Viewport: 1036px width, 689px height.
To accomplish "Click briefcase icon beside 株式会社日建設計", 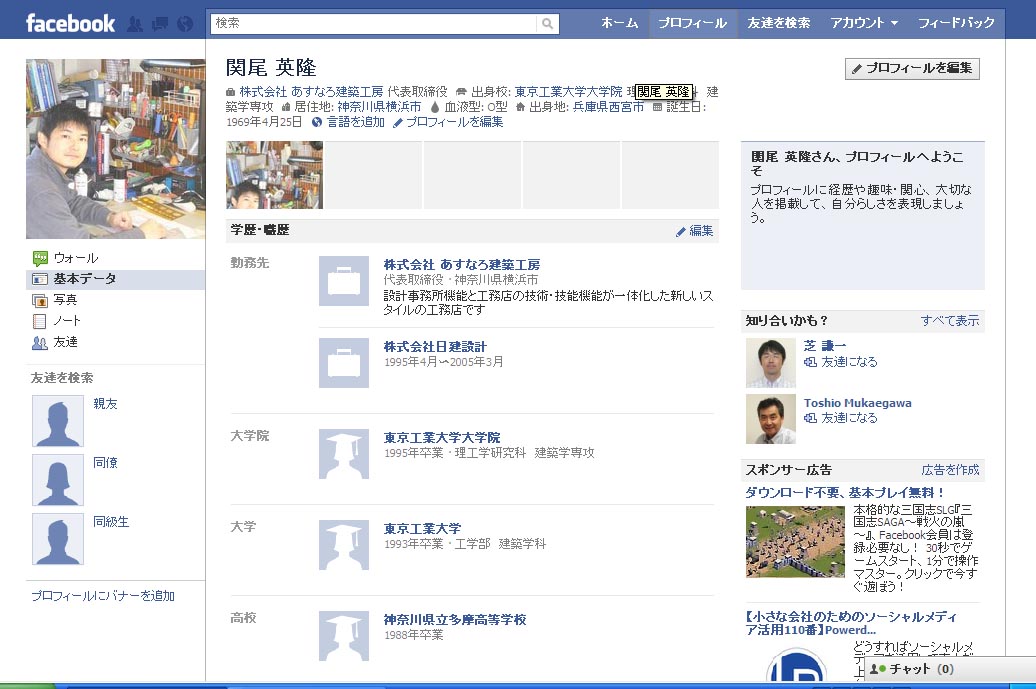I will tap(344, 363).
